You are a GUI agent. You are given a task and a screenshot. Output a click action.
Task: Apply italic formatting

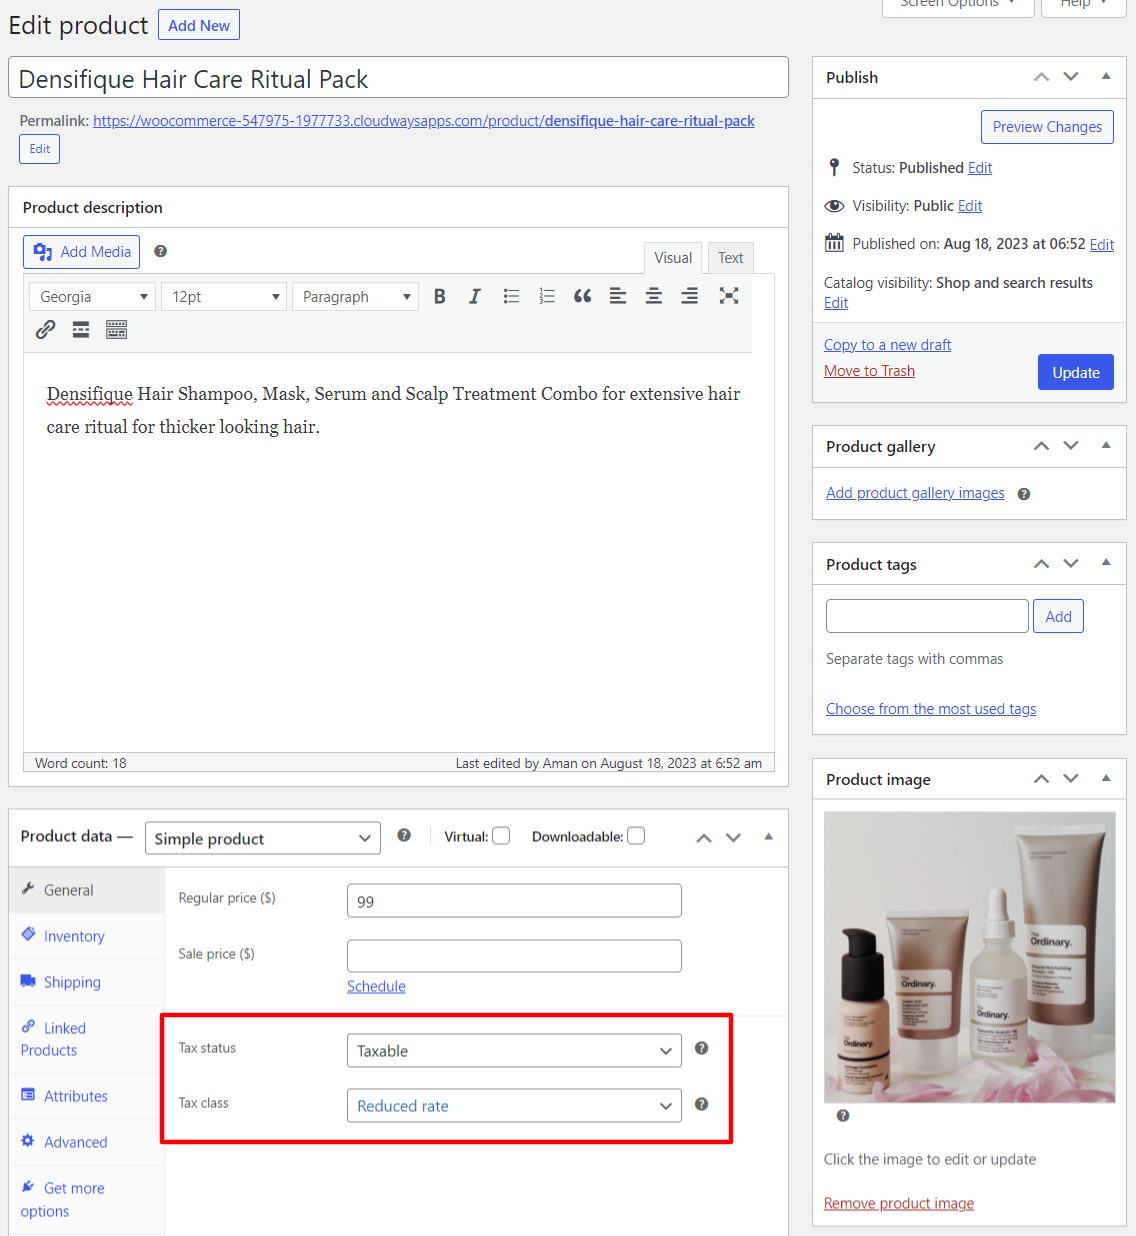(475, 296)
